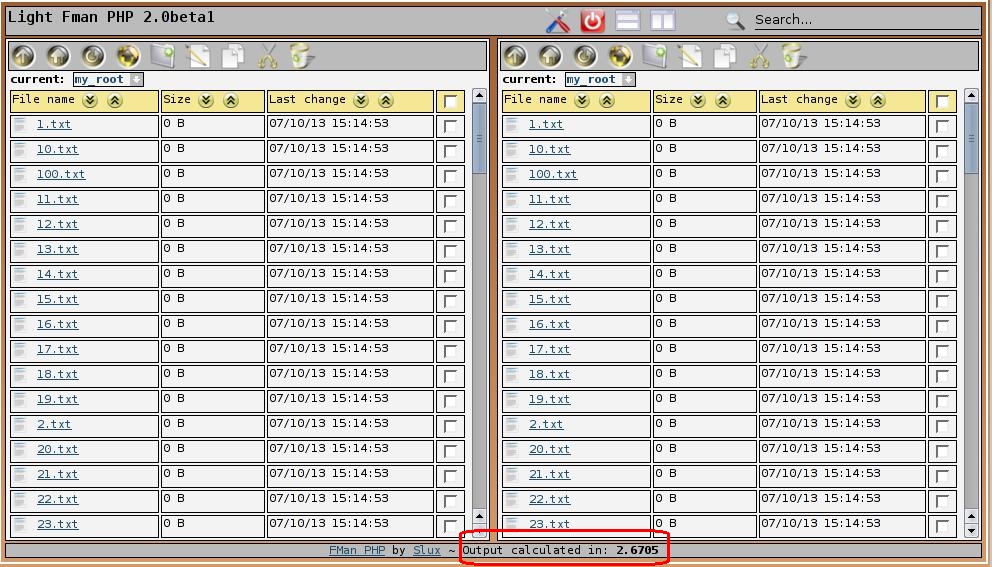Check the box for 2.txt in left panel
Image resolution: width=992 pixels, height=567 pixels.
[450, 427]
